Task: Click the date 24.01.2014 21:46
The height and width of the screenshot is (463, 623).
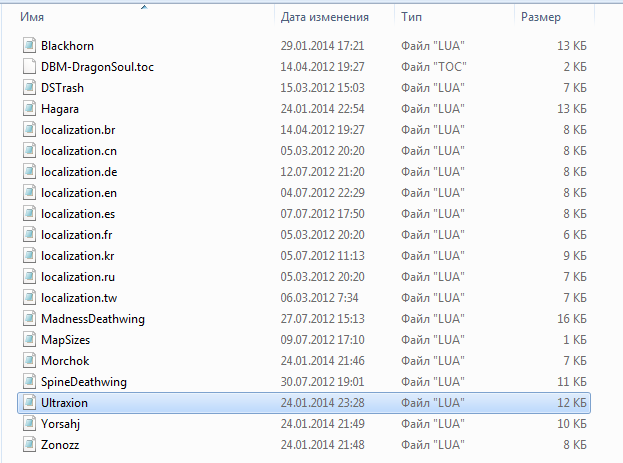Action: 322,360
